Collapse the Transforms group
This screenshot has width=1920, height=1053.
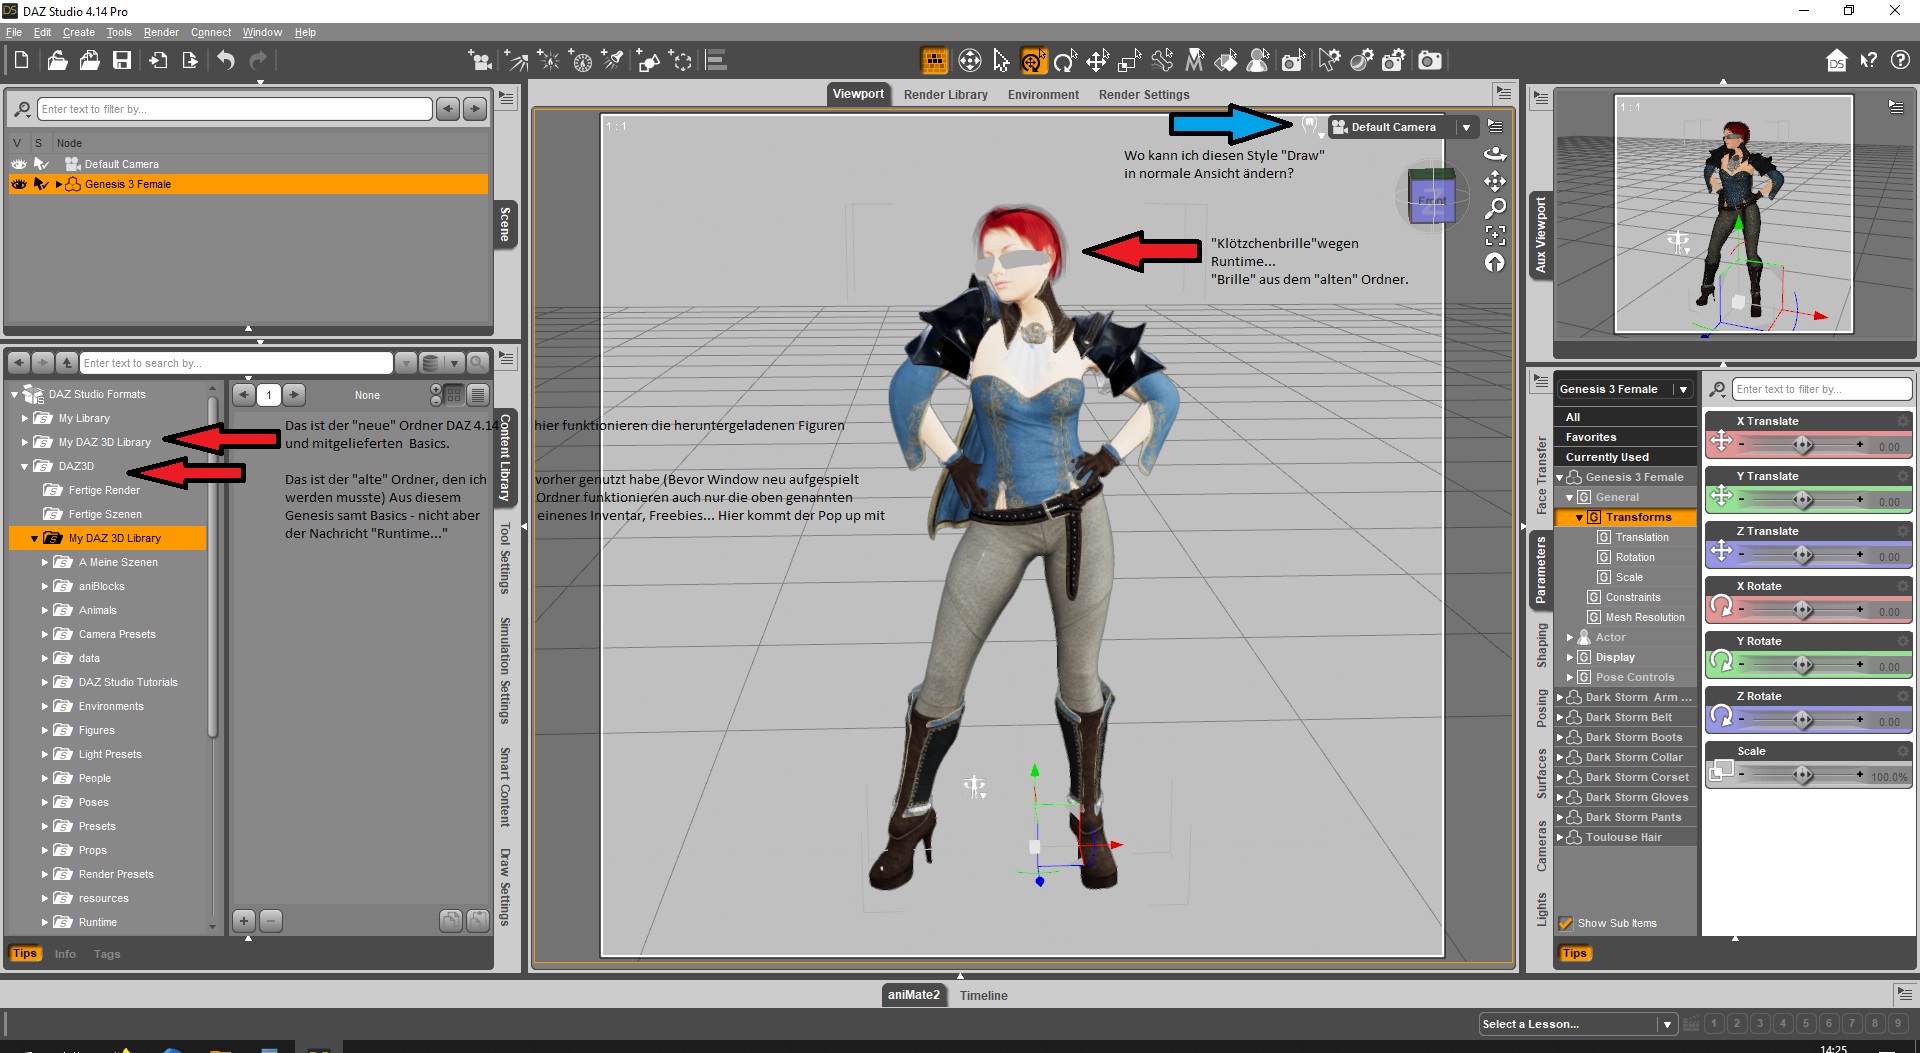point(1580,517)
